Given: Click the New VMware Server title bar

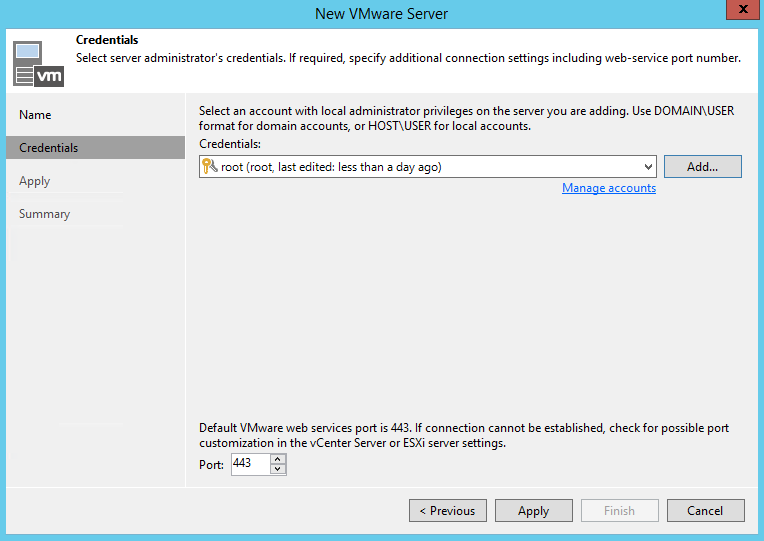Looking at the screenshot, I should [381, 13].
